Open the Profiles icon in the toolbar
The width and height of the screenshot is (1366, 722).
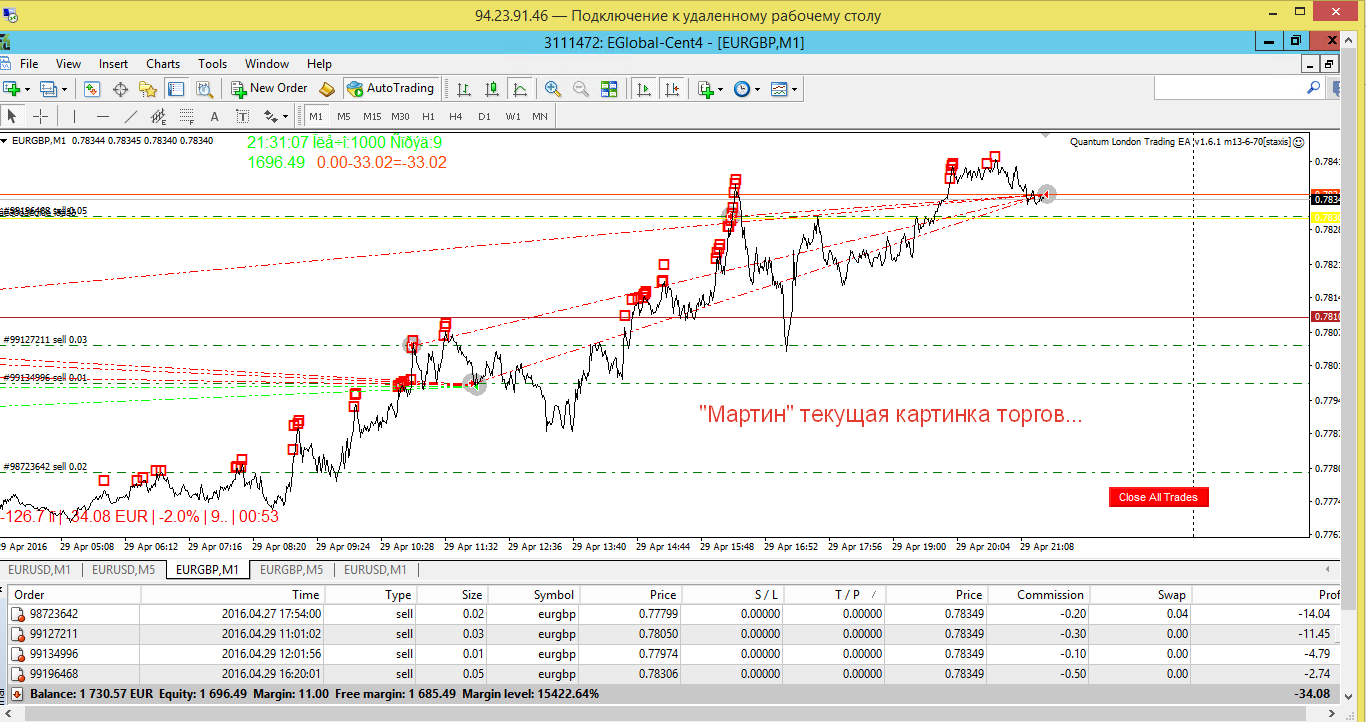pos(49,89)
